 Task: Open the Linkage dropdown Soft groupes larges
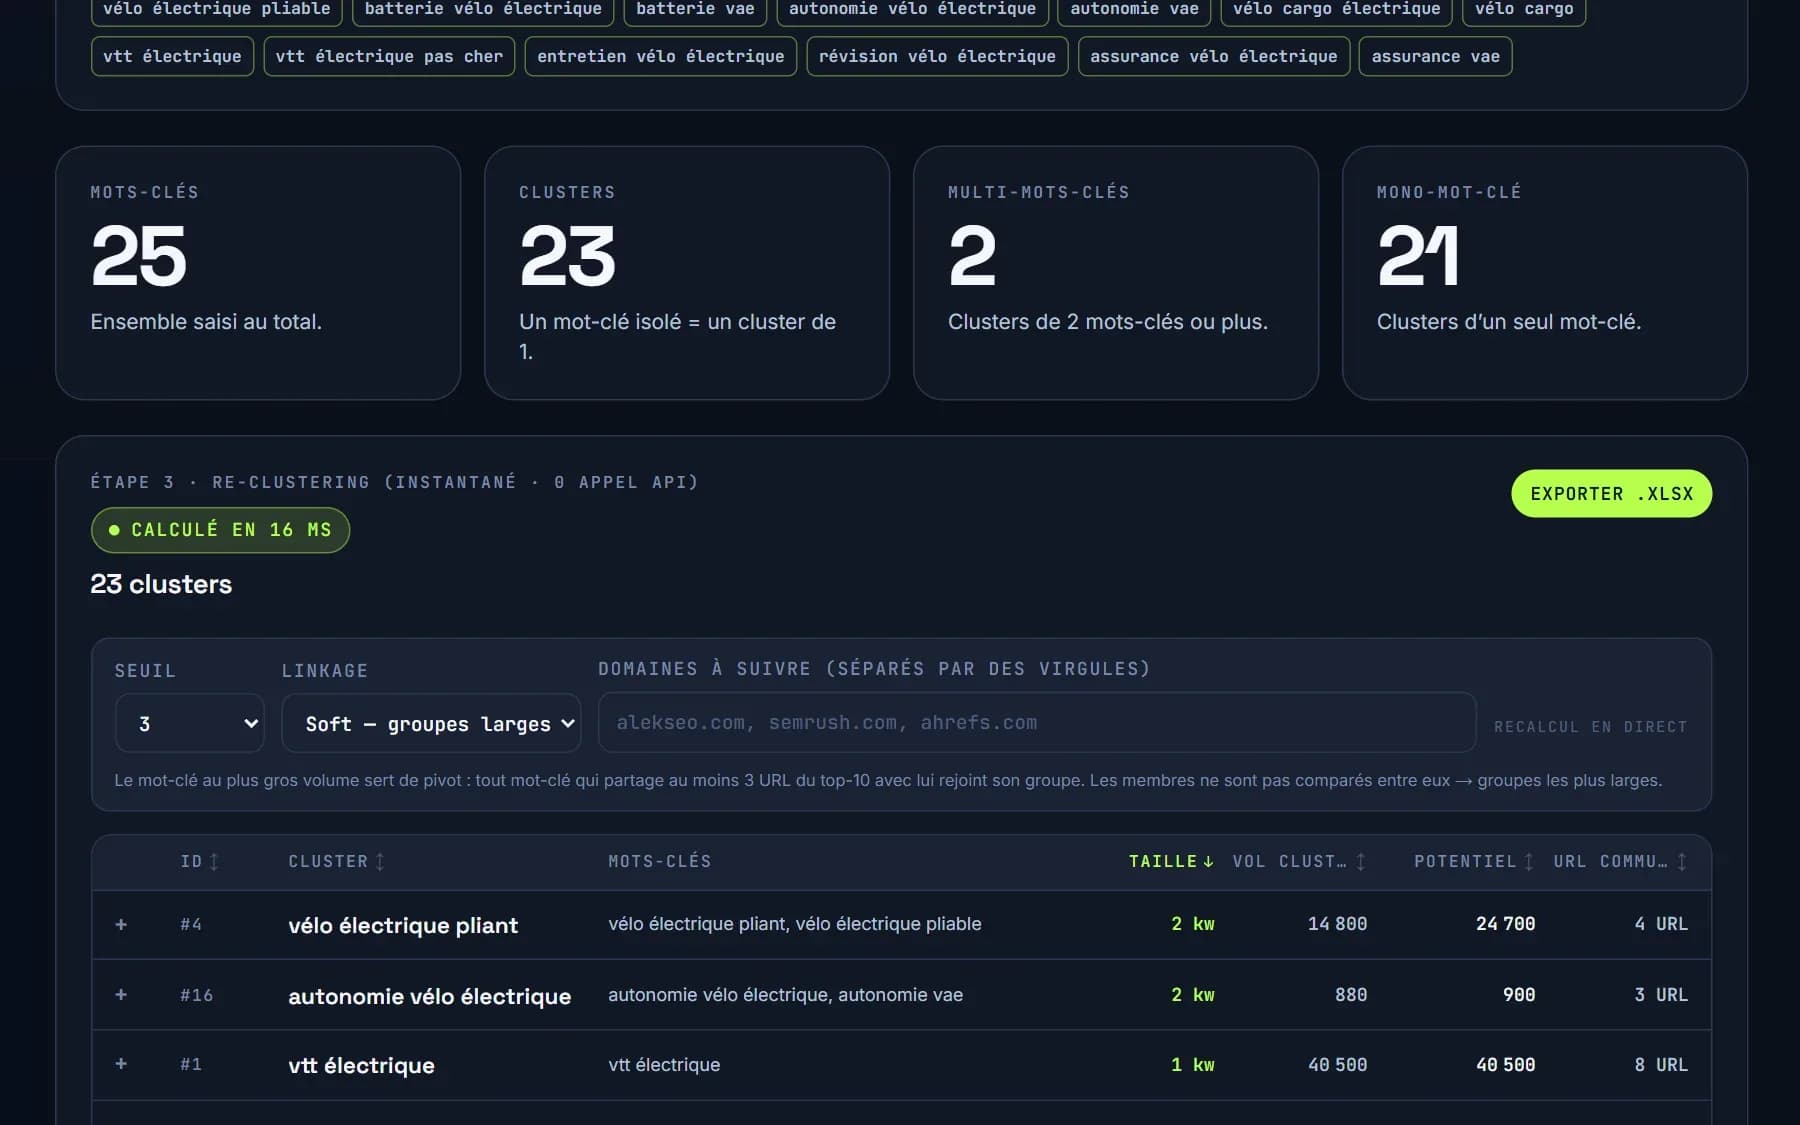pos(431,723)
